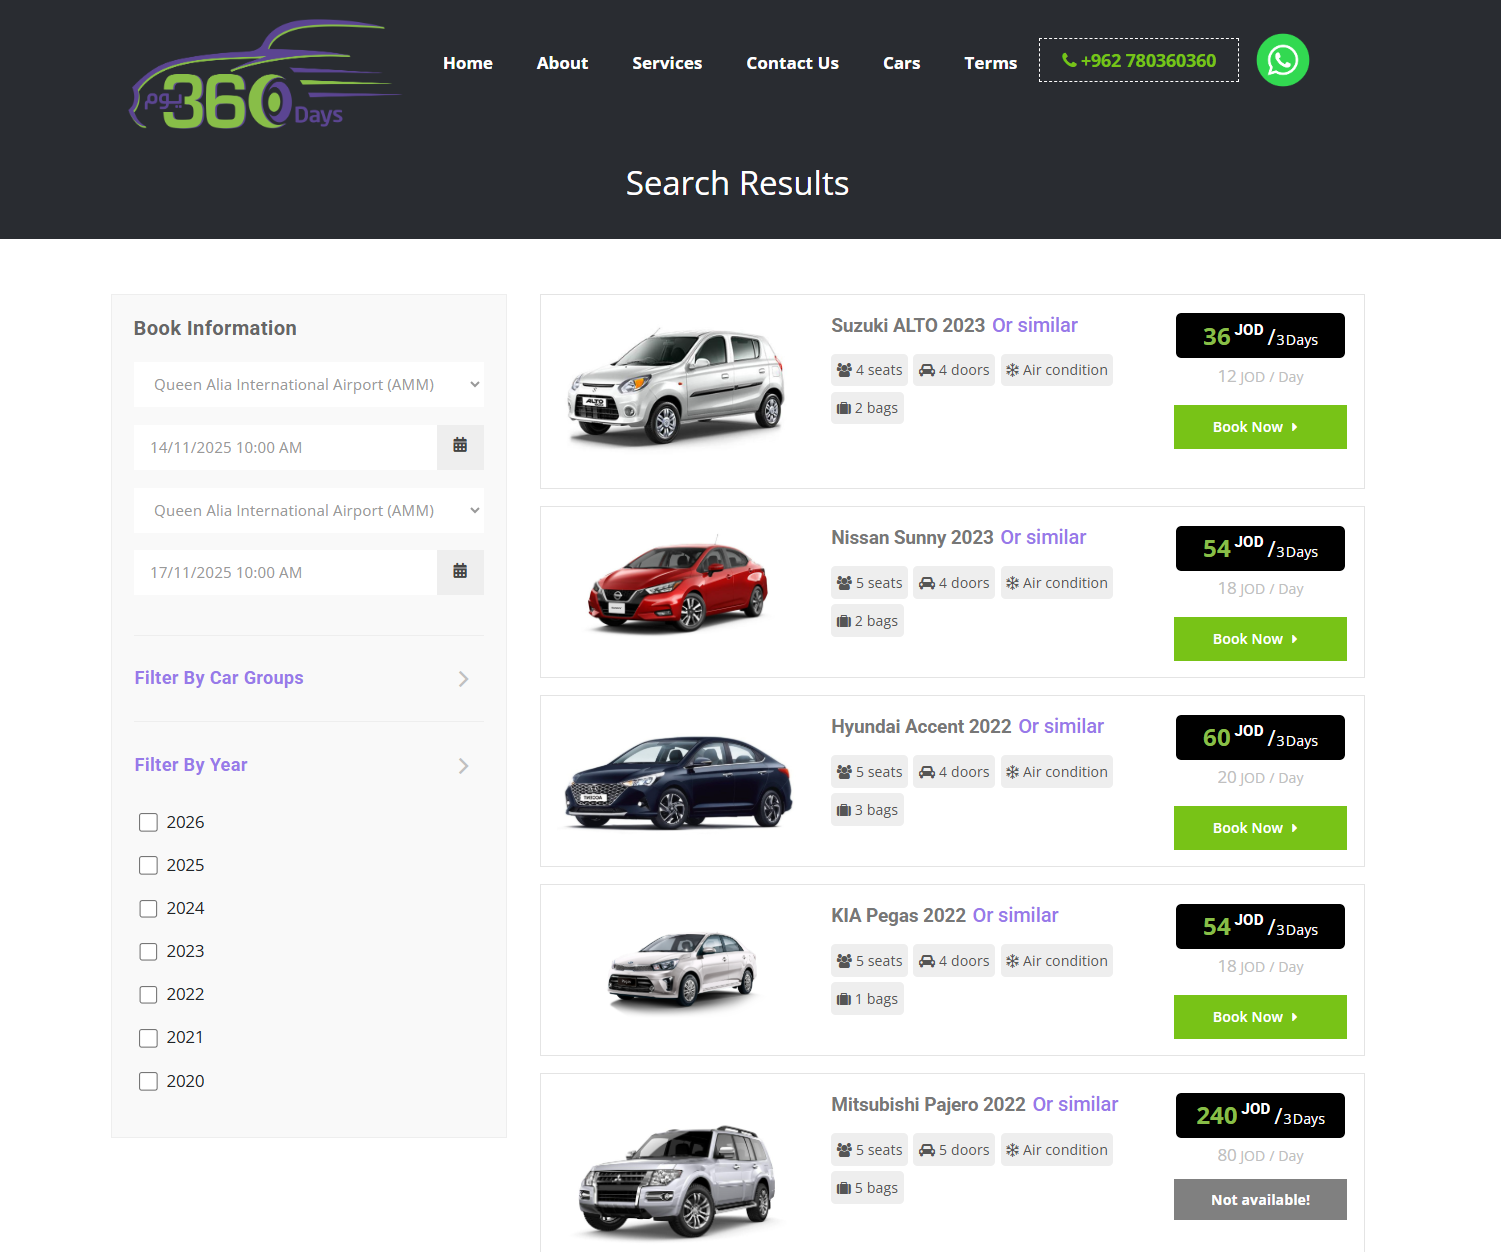Click the Nissan Sunny car thumbnail
Screen dimensions: 1501x1252
point(678,588)
